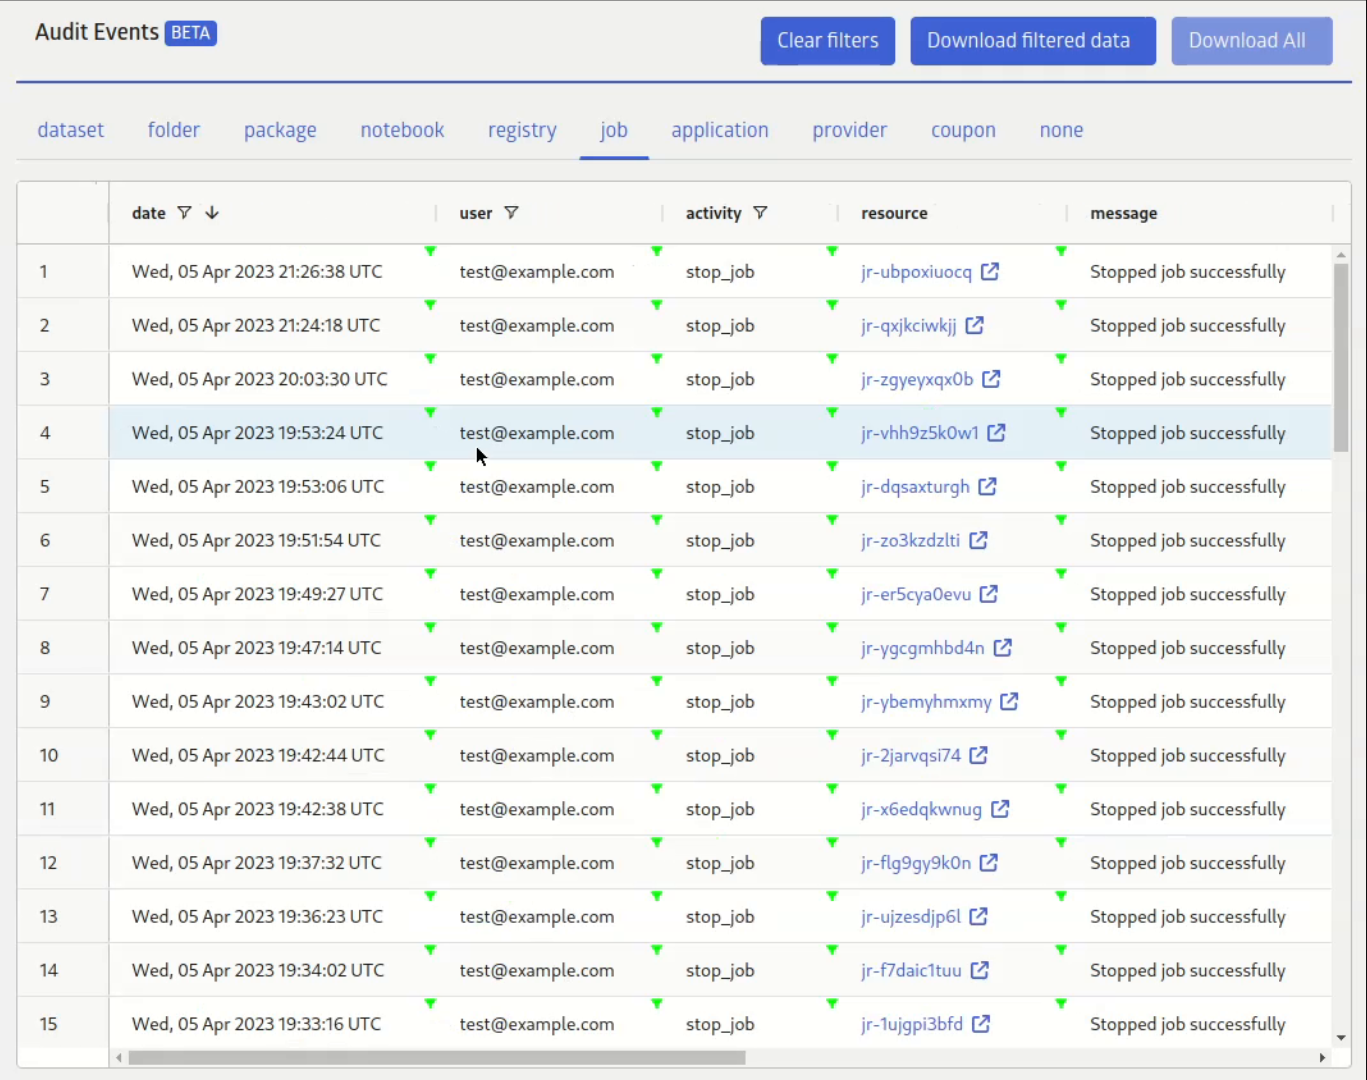Open external link icon for jr-zo3kzdzlti
The width and height of the screenshot is (1367, 1080).
(x=979, y=540)
